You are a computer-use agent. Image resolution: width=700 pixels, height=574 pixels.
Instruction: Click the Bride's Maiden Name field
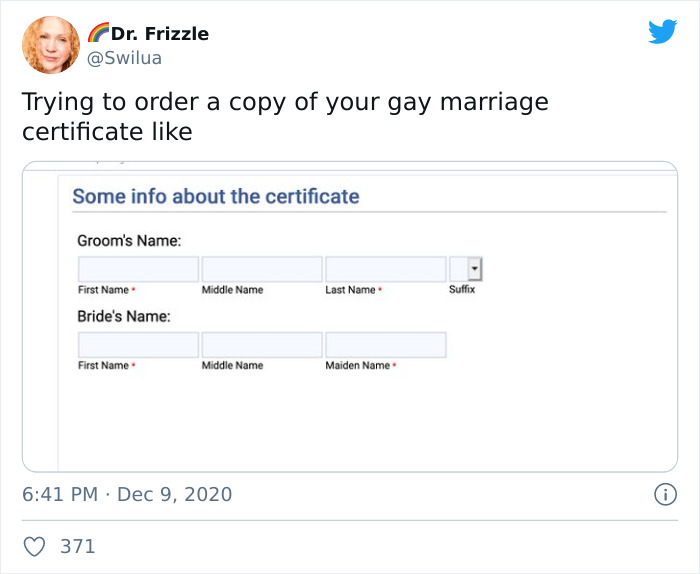coord(386,345)
